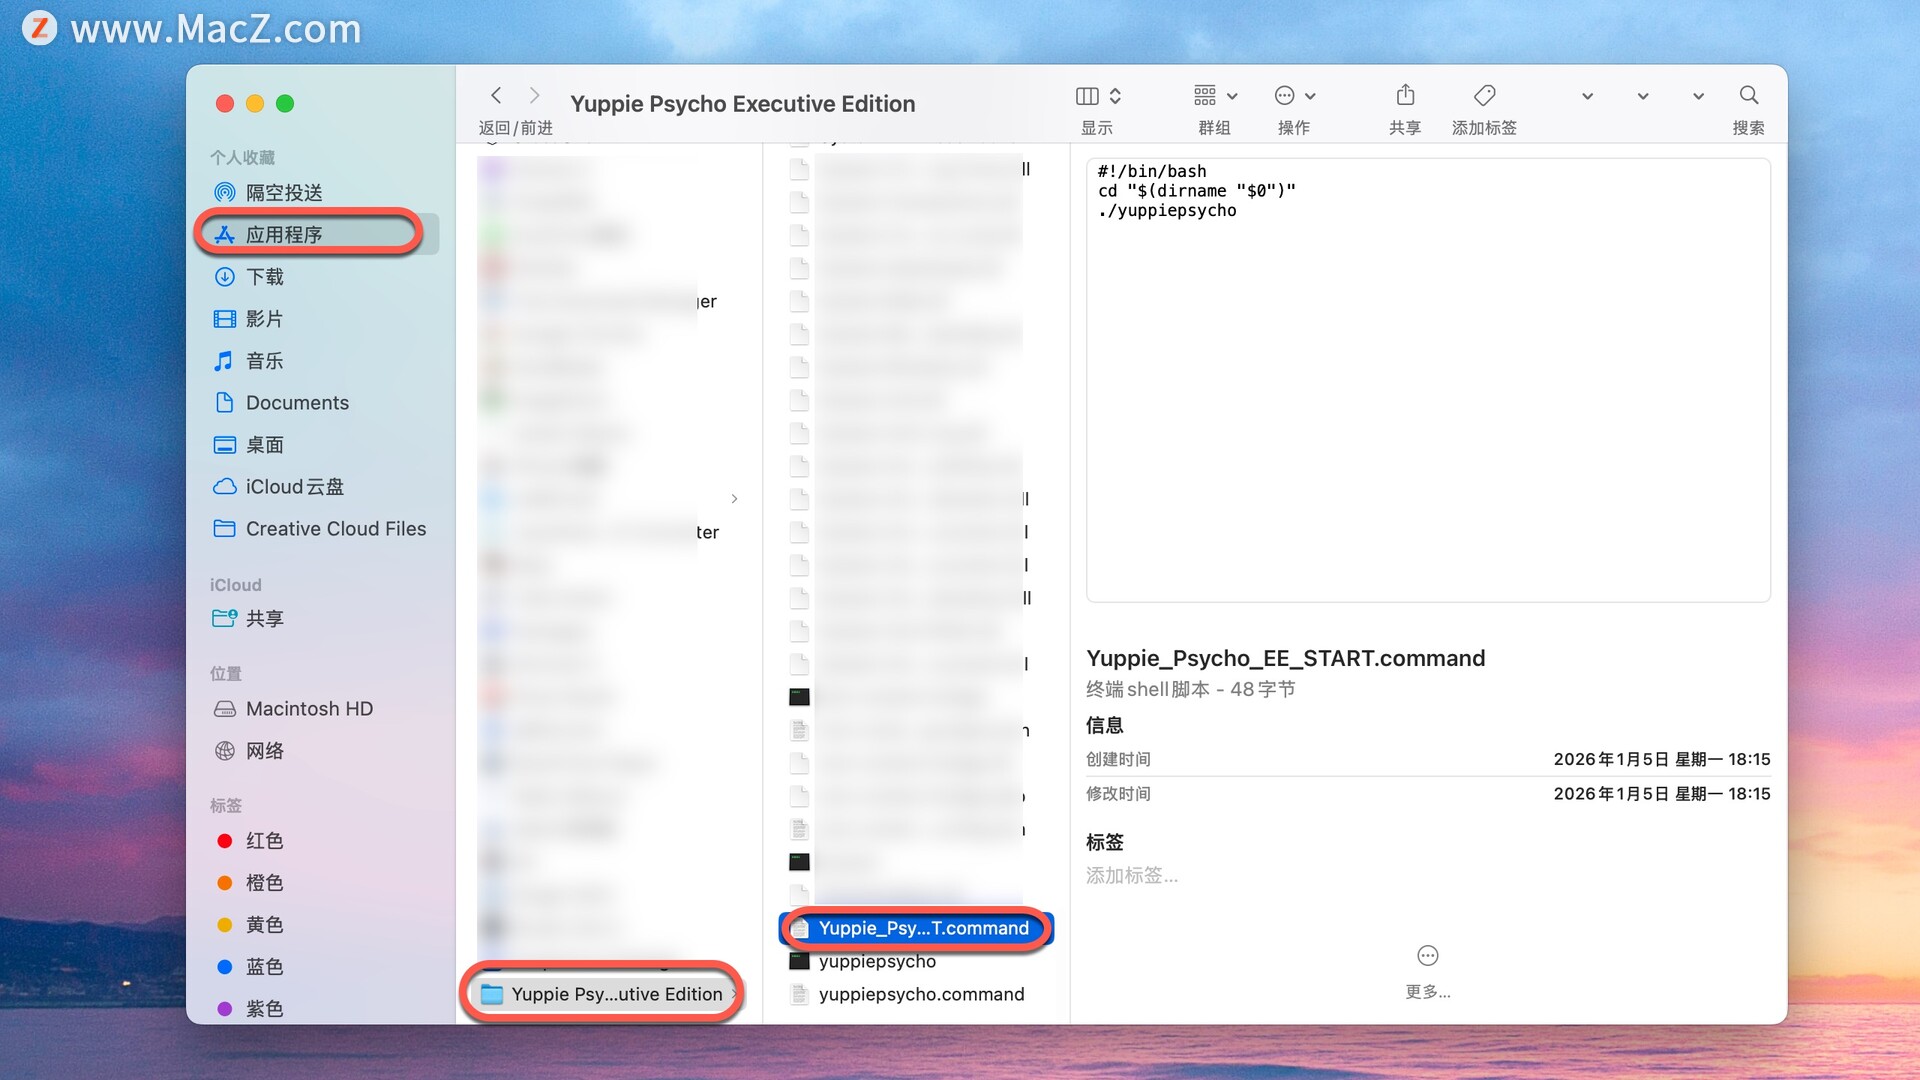This screenshot has width=1920, height=1080.
Task: Toggle the display view up-down stepper
Action: click(x=1115, y=96)
